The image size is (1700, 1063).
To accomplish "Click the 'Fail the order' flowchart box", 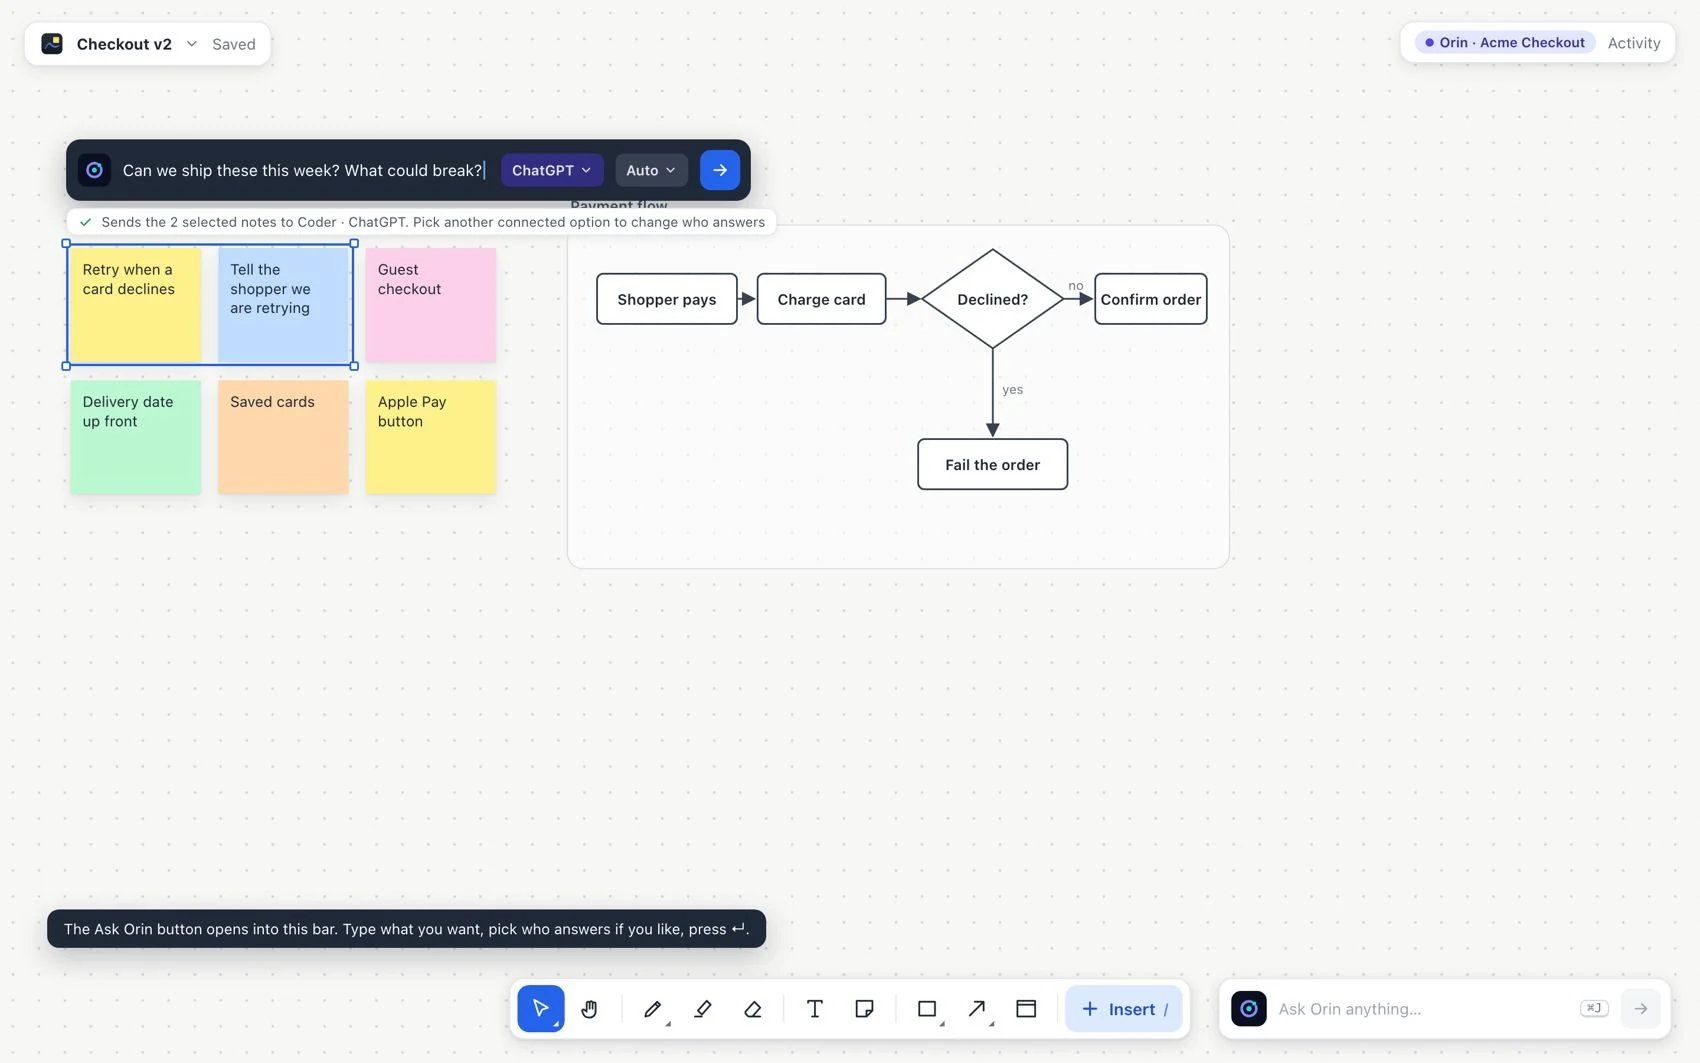I will coord(992,464).
